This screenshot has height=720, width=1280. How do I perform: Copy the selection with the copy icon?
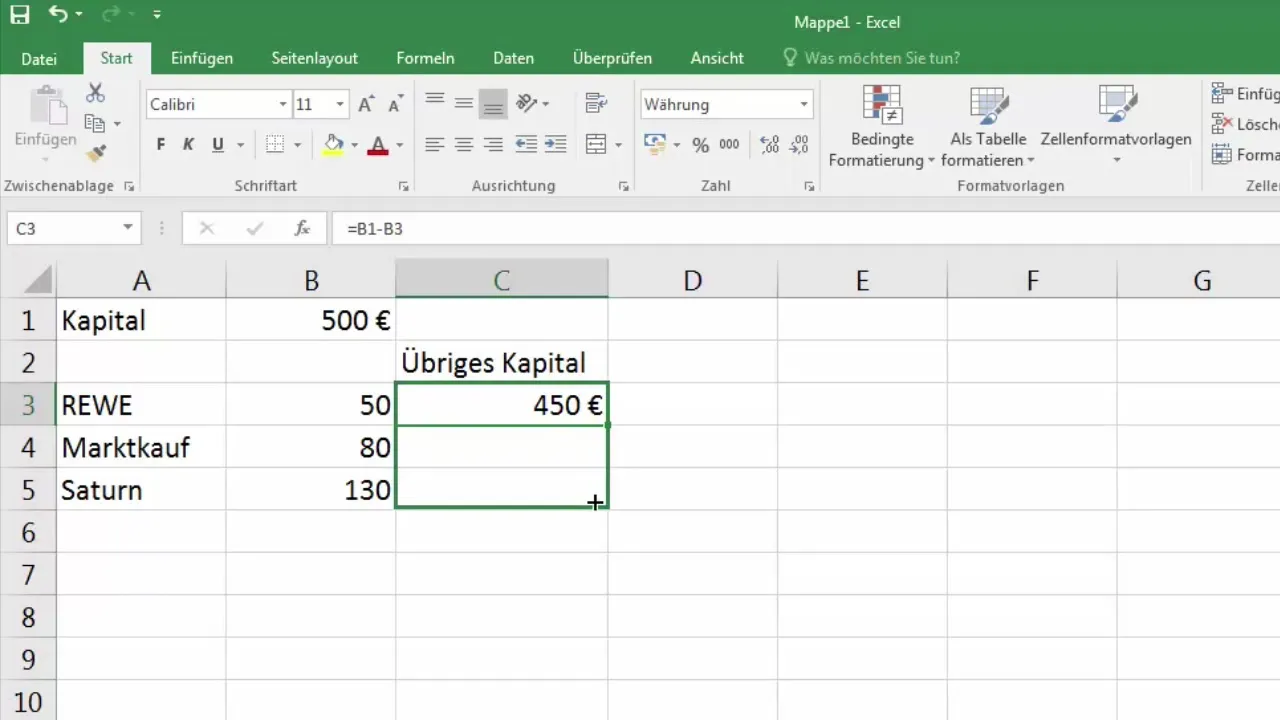(x=95, y=123)
